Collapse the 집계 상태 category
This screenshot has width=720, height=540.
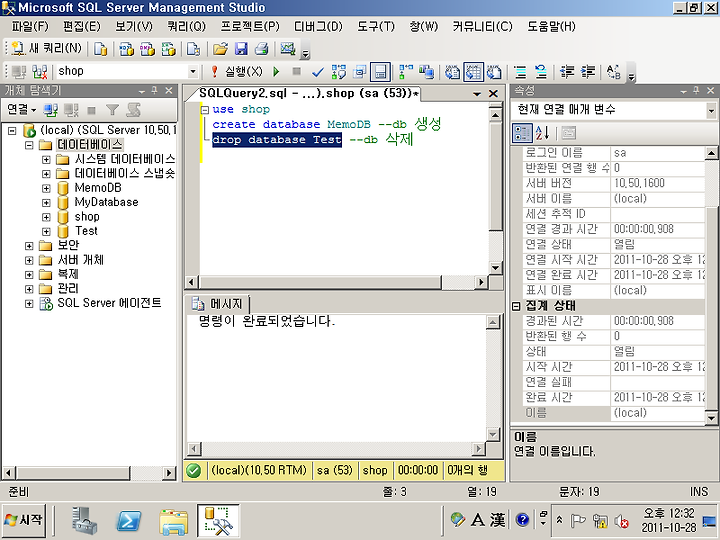coord(516,306)
